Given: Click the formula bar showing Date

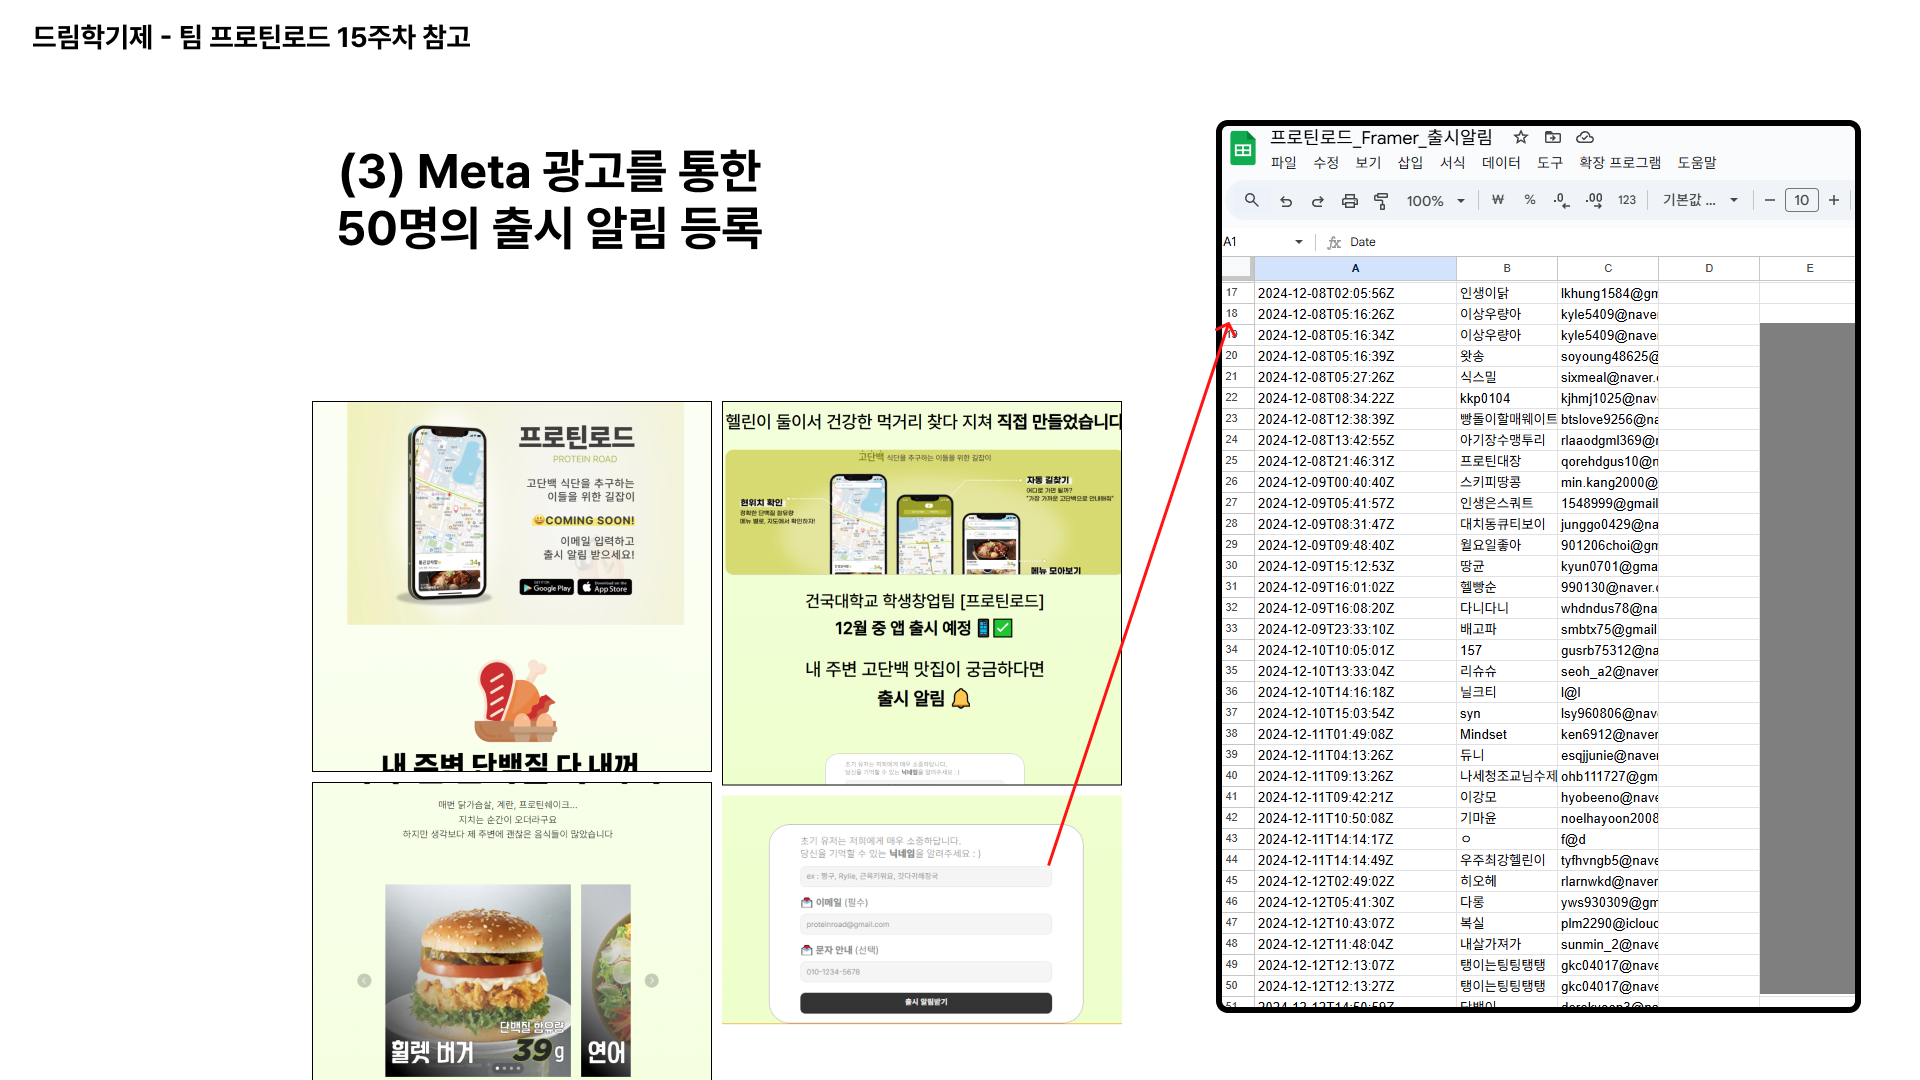Looking at the screenshot, I should pyautogui.click(x=1600, y=242).
